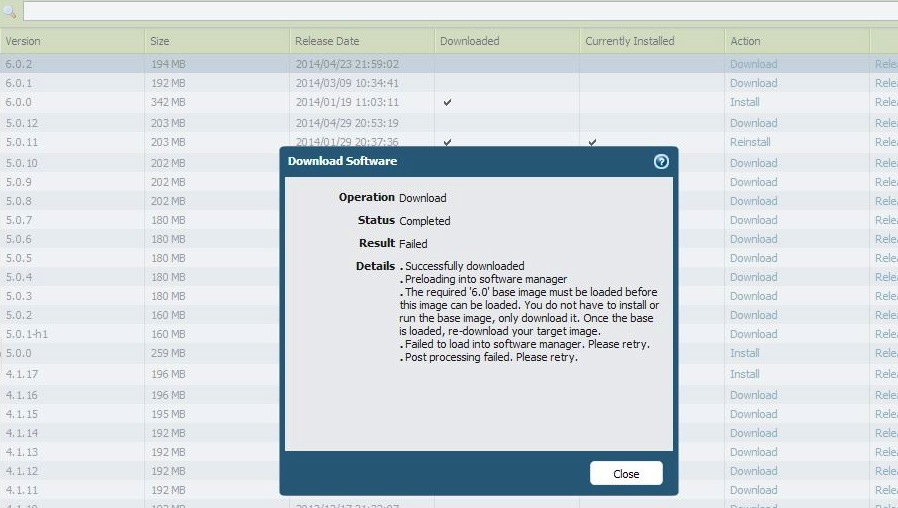Select version cell 6.0.2

(19, 64)
